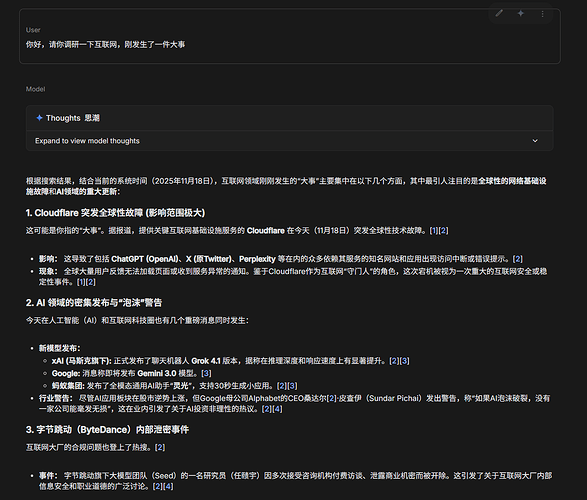Open citation [2] inside the Sundar Pichai name

tap(332, 399)
